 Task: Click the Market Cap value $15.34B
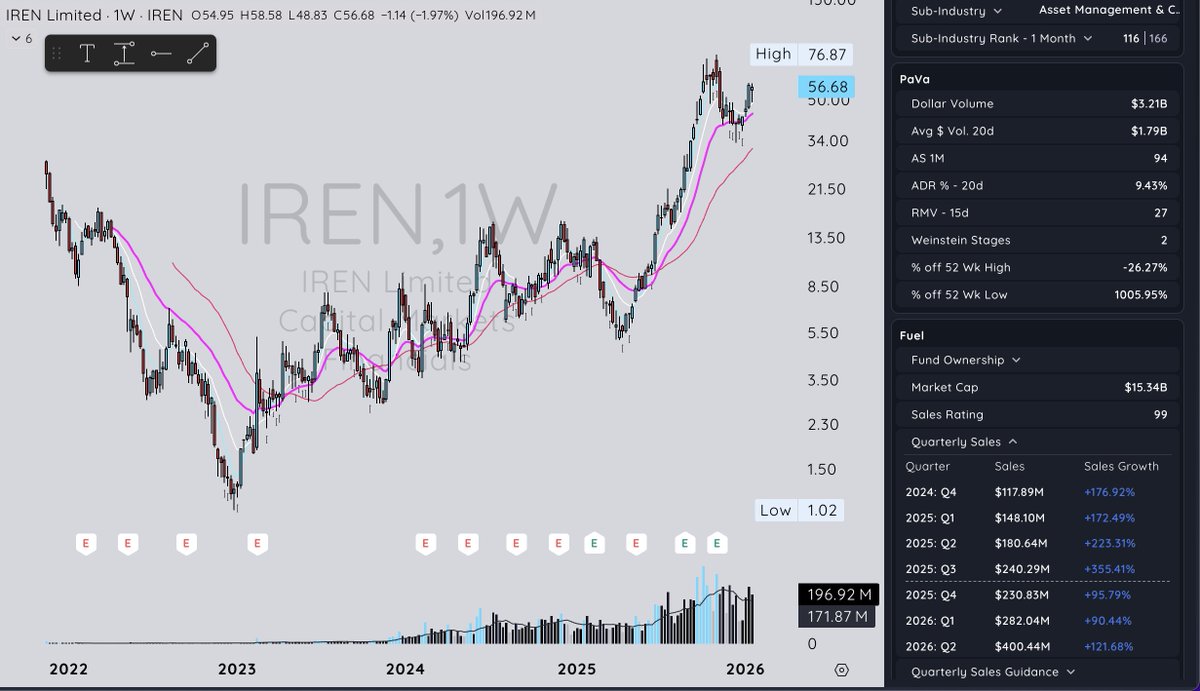[1145, 387]
